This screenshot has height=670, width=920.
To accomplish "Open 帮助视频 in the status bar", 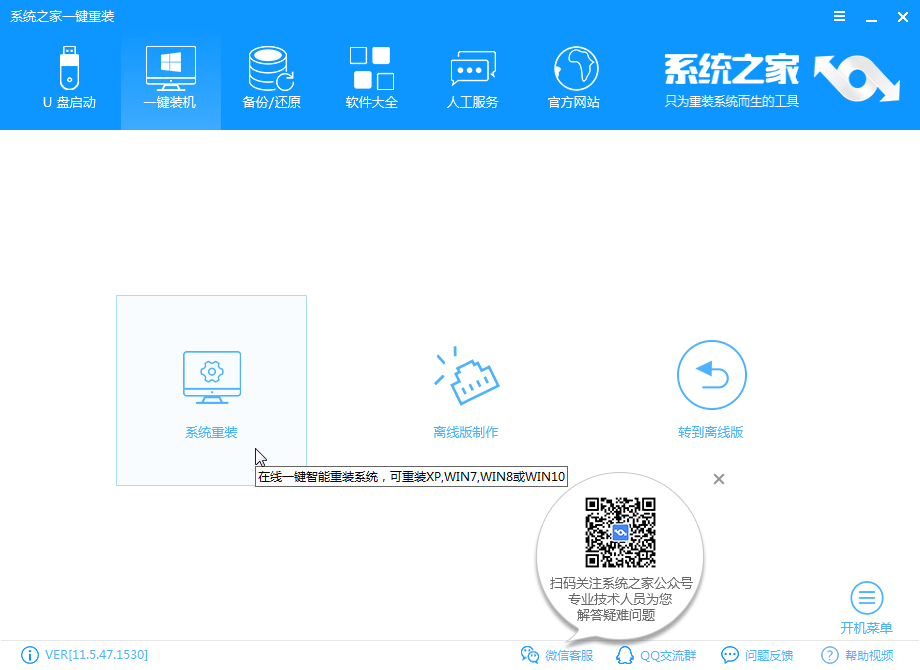I will pyautogui.click(x=857, y=655).
